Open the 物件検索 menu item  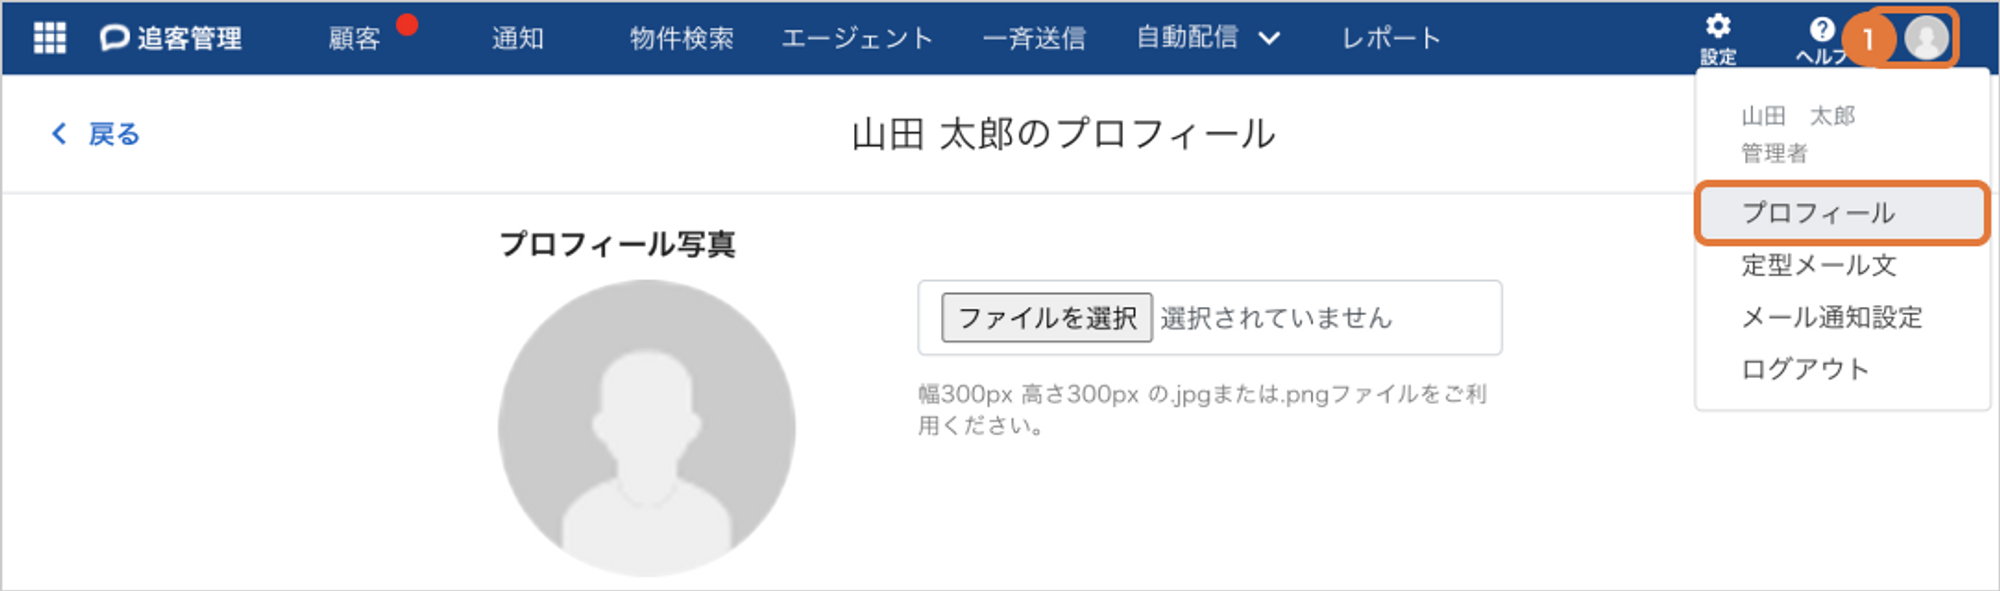682,39
